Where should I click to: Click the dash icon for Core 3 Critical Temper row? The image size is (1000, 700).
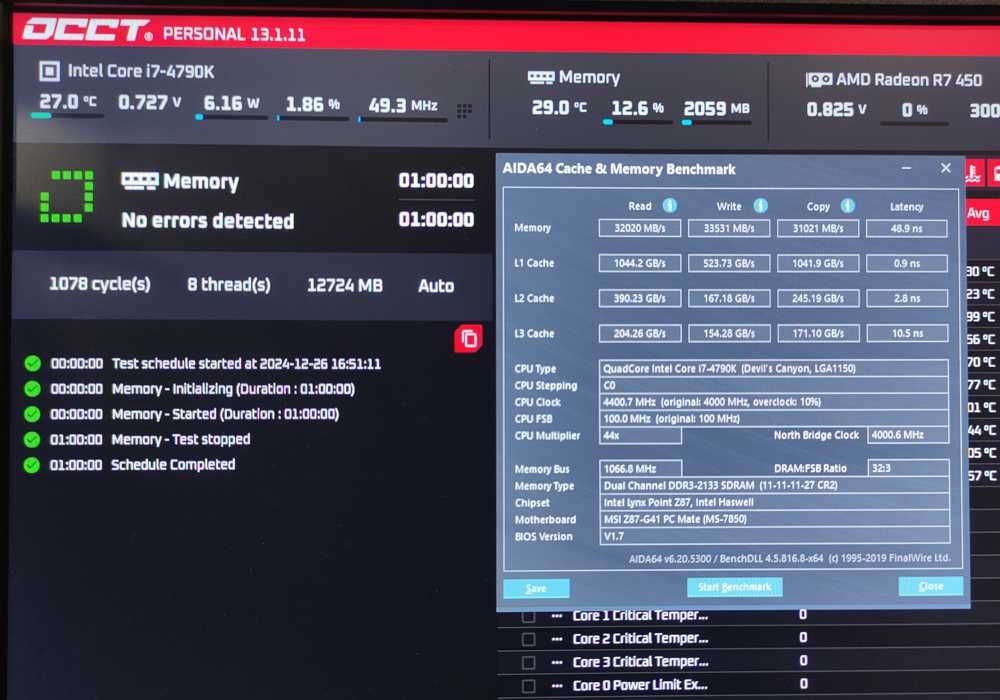click(557, 662)
